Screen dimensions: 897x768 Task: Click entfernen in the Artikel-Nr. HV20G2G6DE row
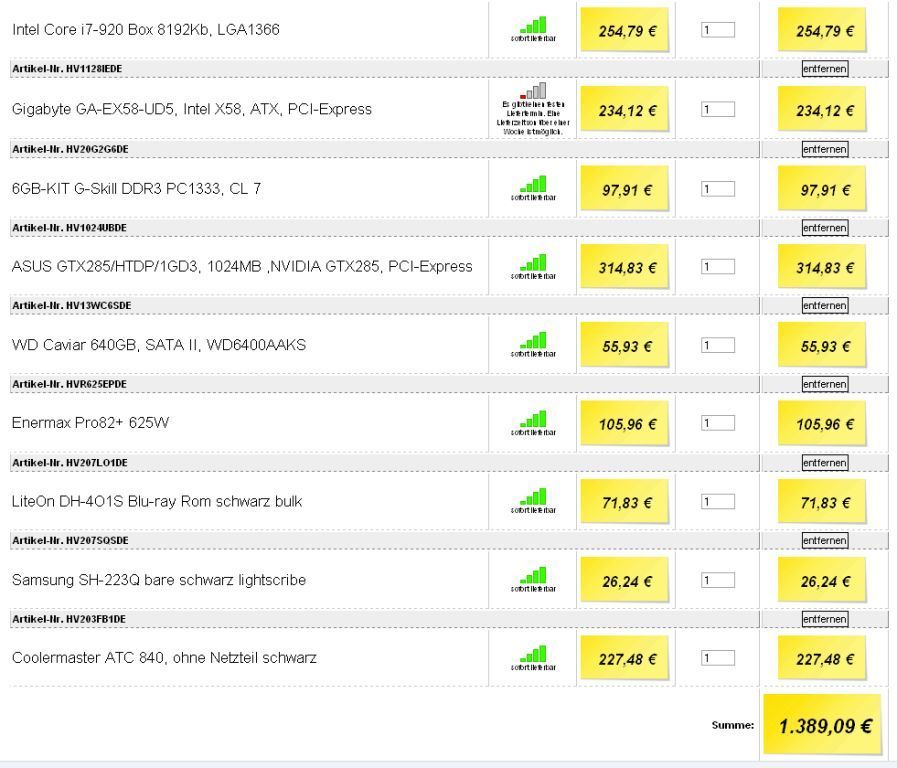tap(824, 149)
